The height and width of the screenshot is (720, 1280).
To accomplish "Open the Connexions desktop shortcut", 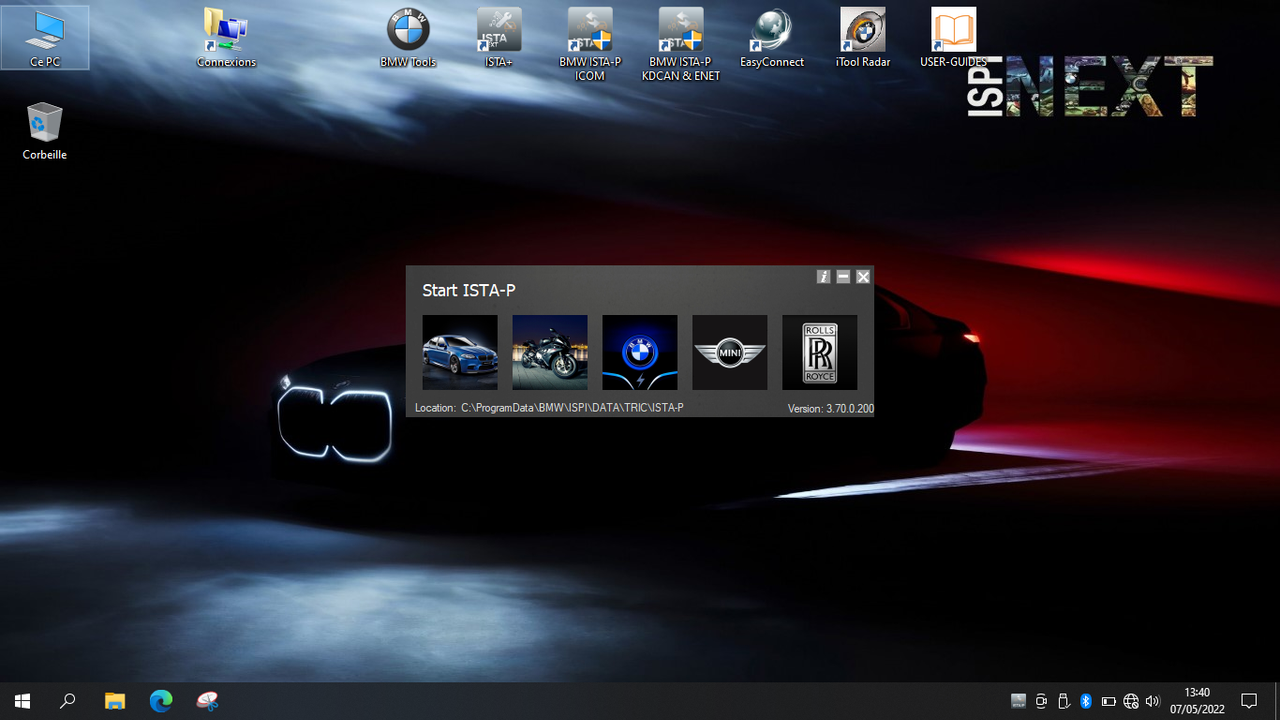I will pyautogui.click(x=226, y=38).
